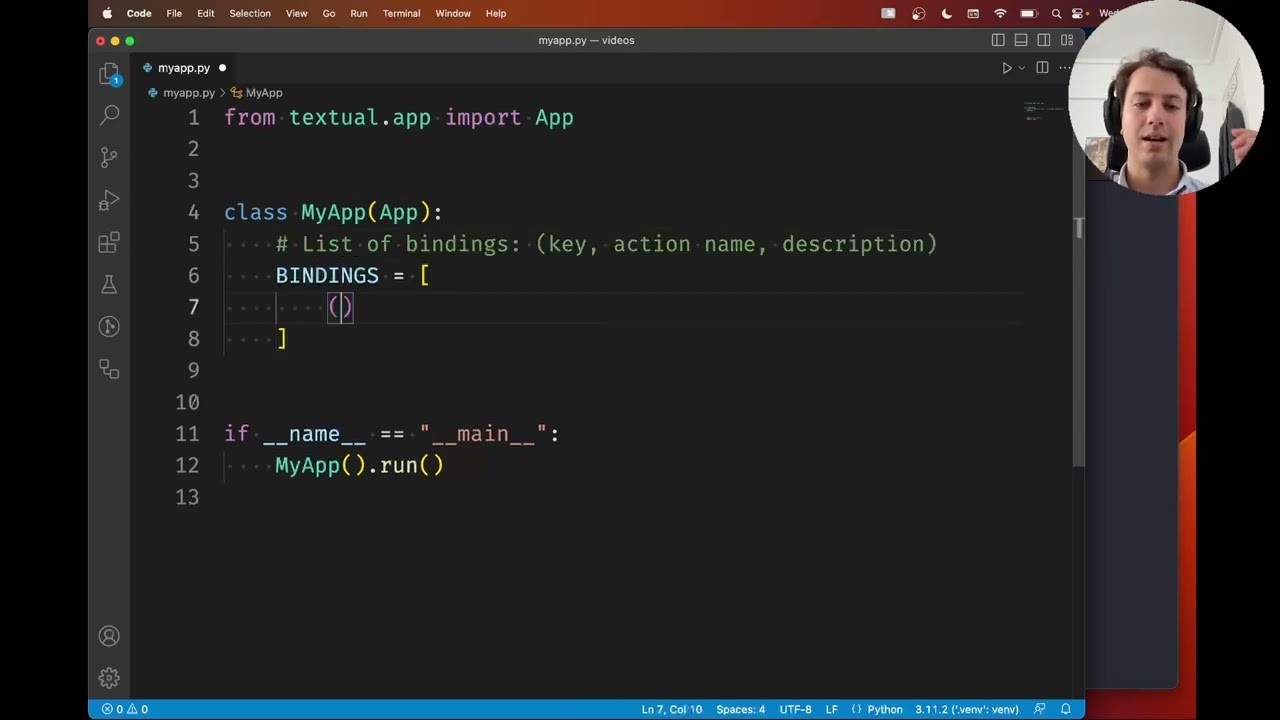Open macOS Control Center
1280x720 pixels.
[x=1078, y=13]
